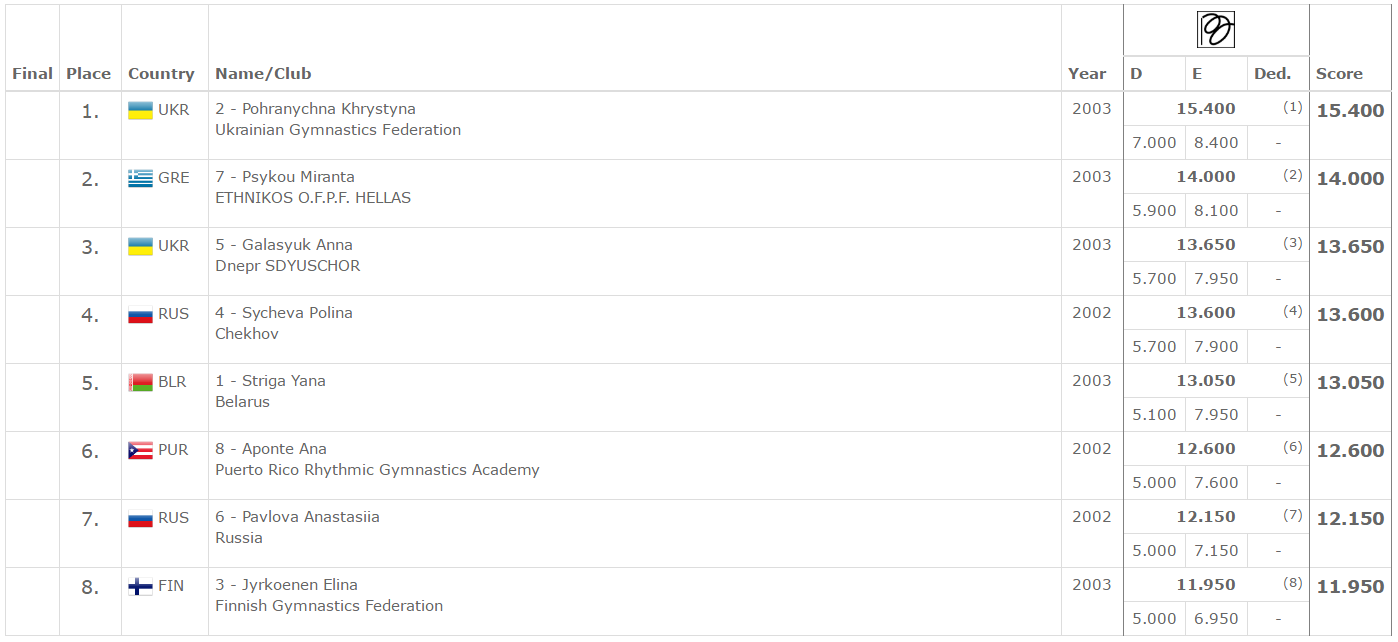The image size is (1398, 642).
Task: Click Russia flag beside Pavlova Anastasiia
Action: click(x=140, y=518)
